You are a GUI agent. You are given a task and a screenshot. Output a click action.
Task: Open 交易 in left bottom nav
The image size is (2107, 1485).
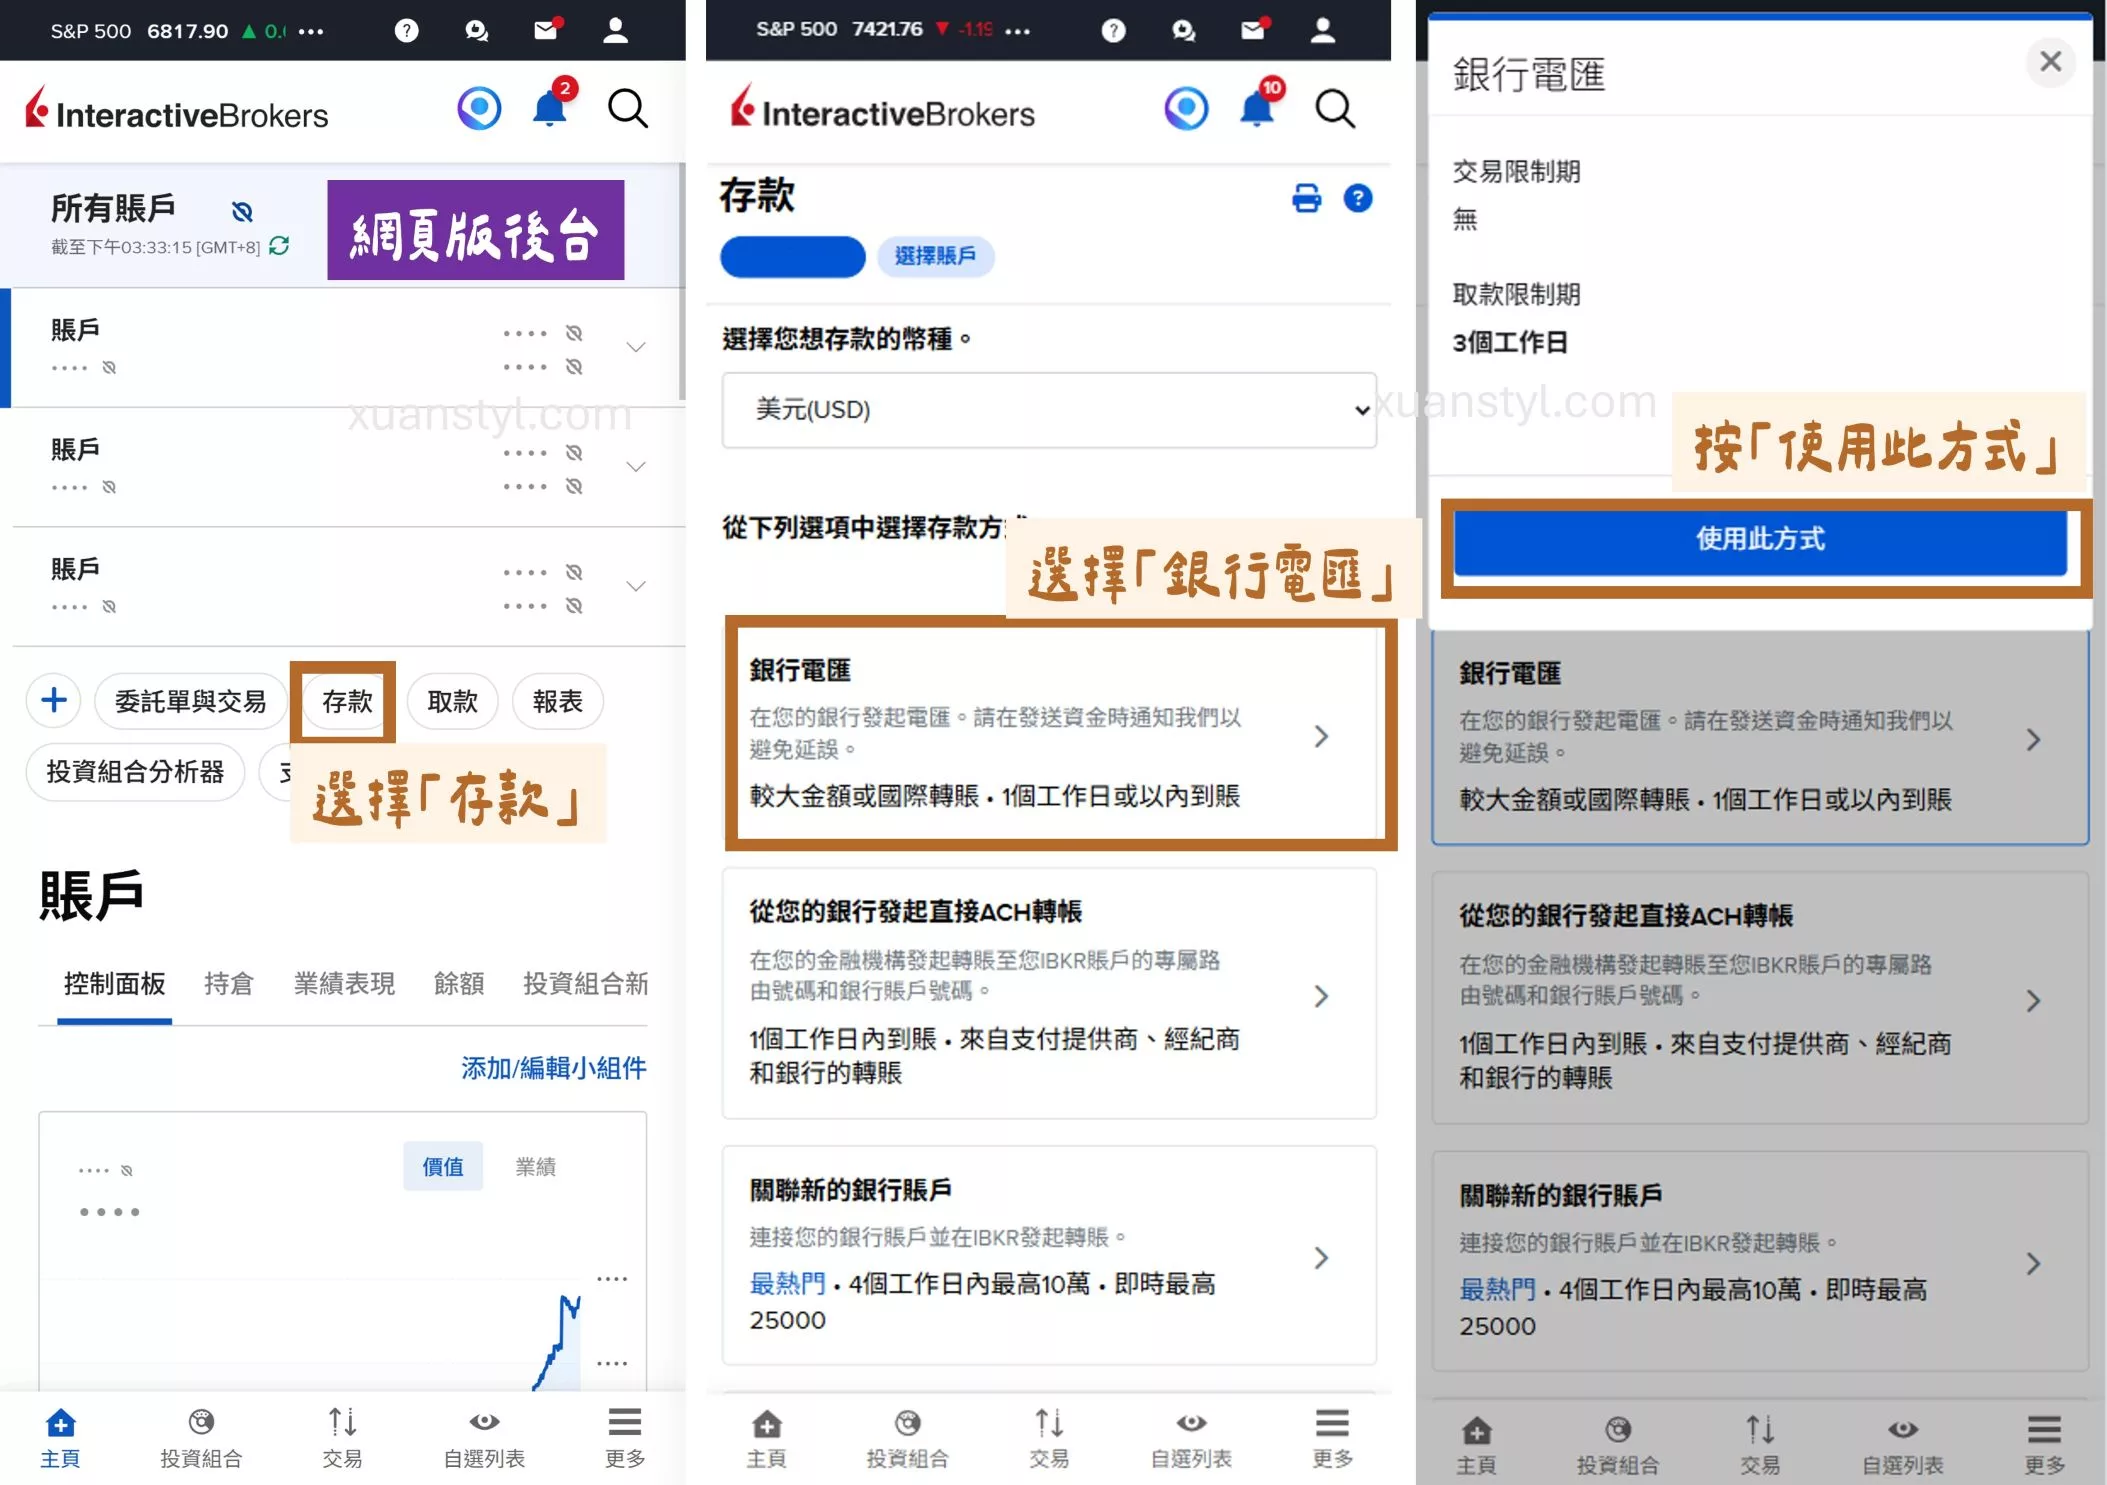342,1438
